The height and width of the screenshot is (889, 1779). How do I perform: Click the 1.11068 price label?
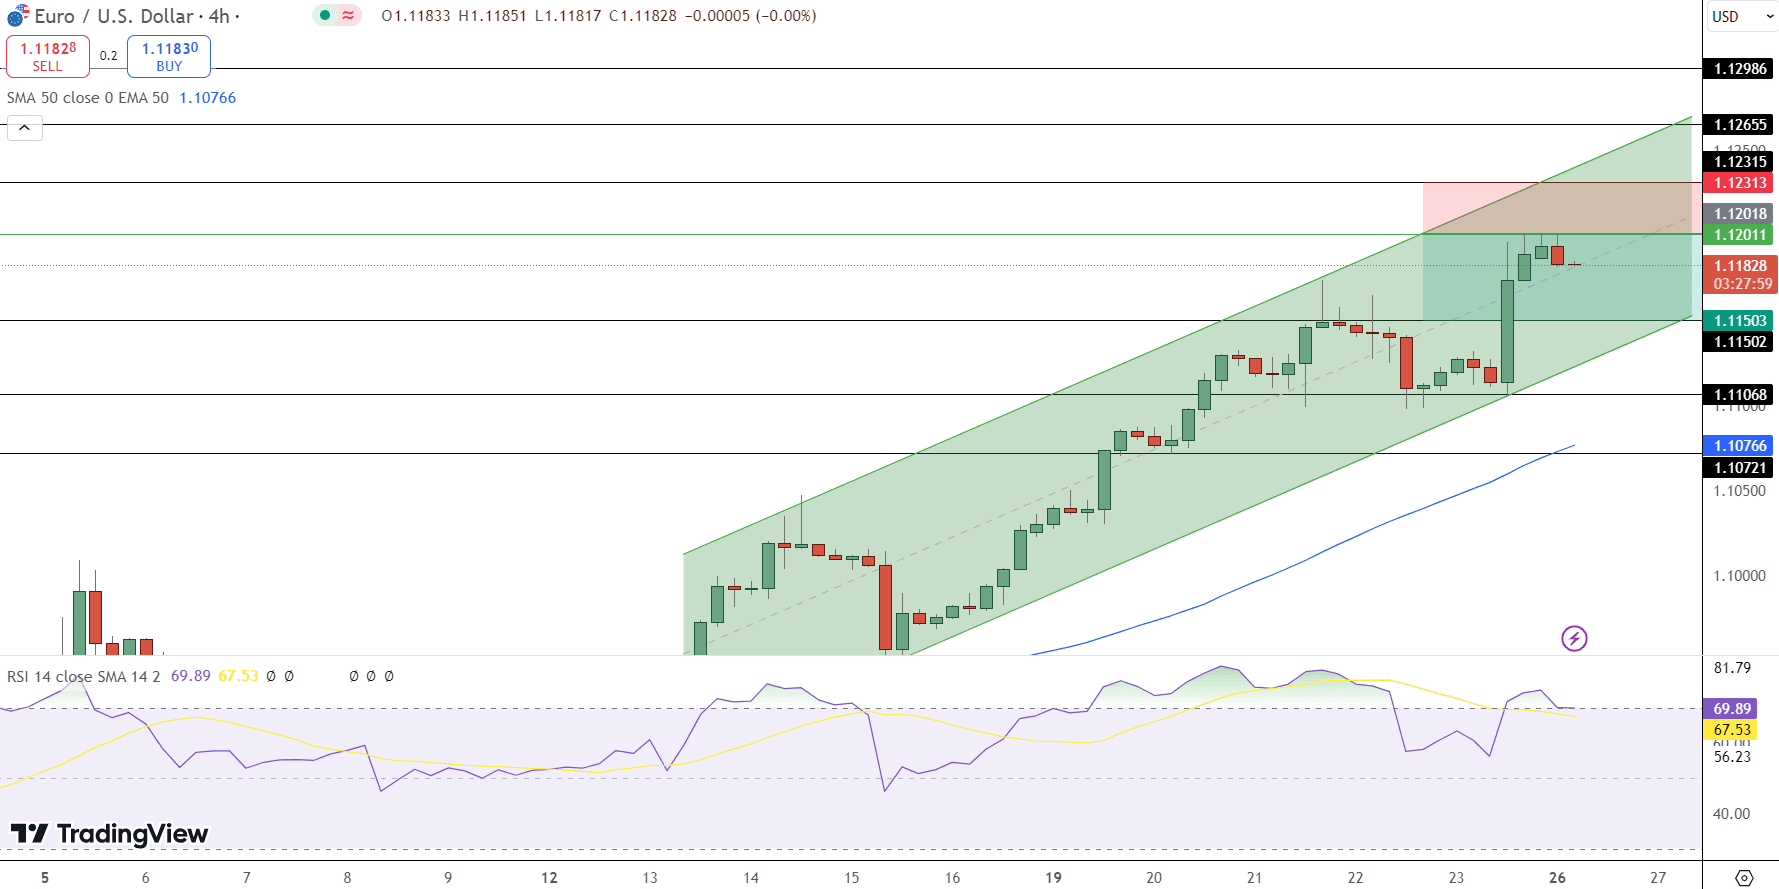pos(1740,395)
